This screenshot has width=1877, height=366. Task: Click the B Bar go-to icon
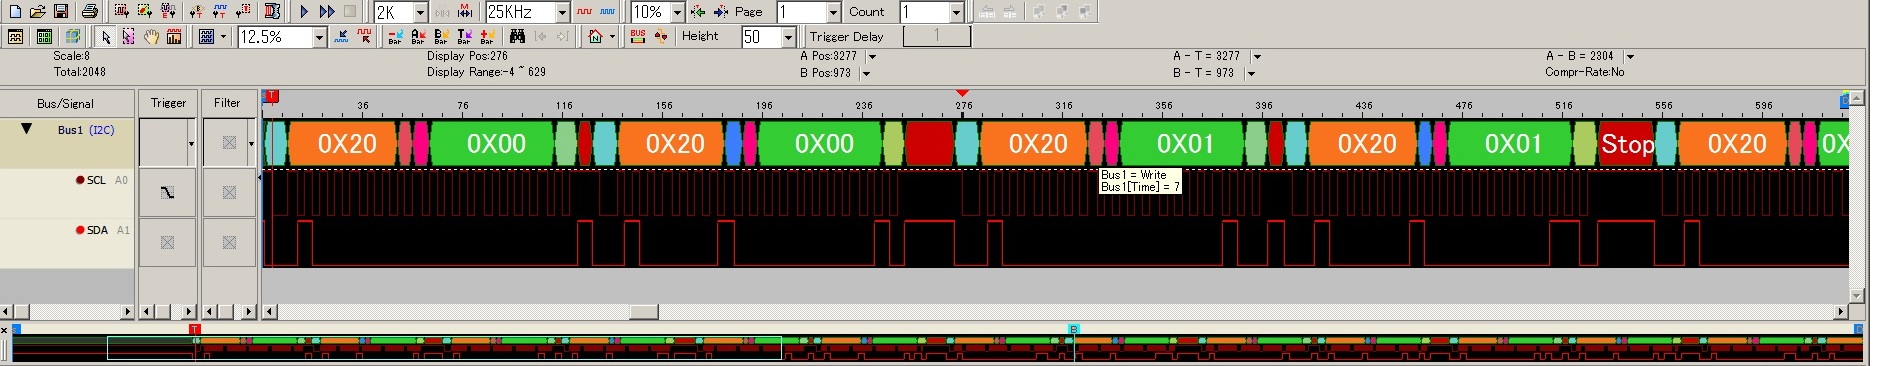[x=440, y=37]
